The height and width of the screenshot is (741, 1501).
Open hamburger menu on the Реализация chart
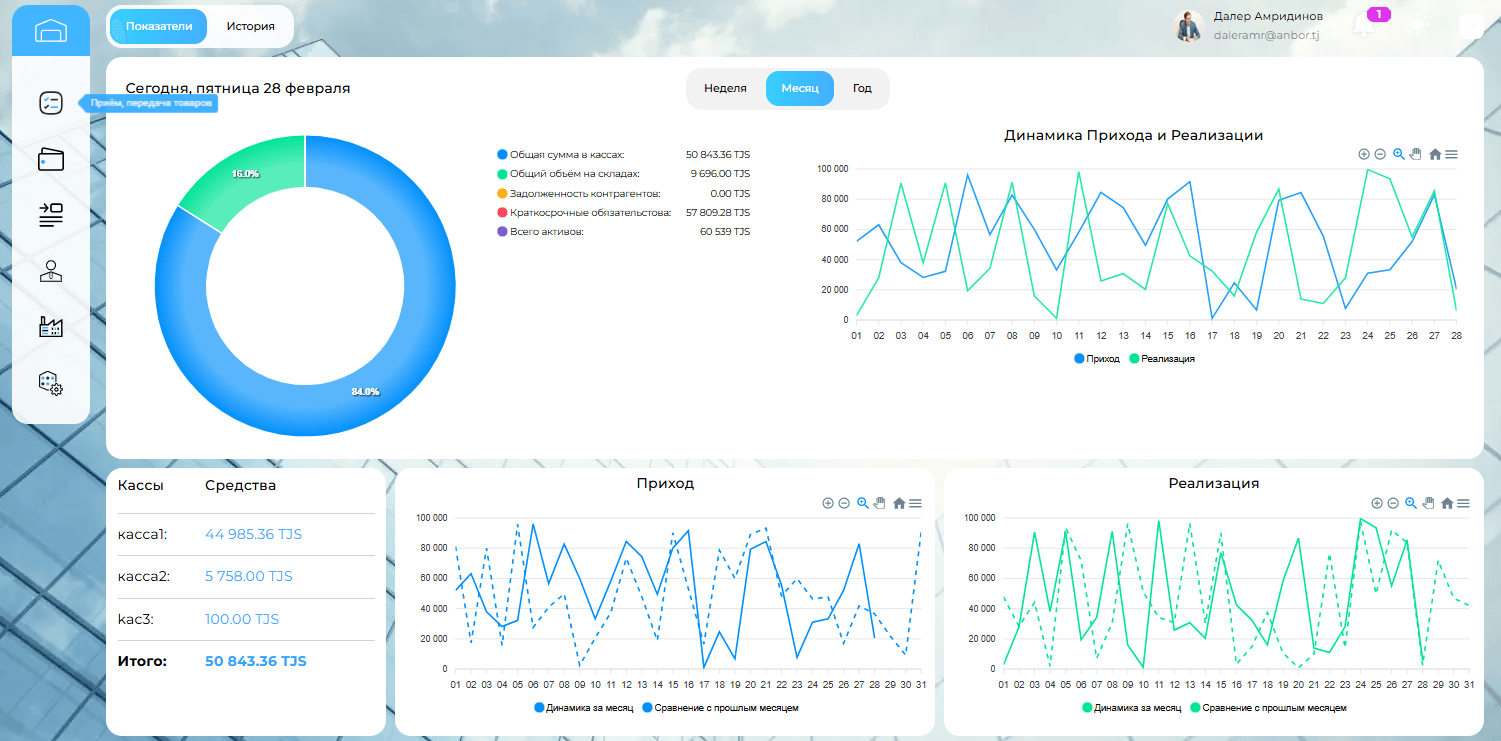tap(1463, 503)
